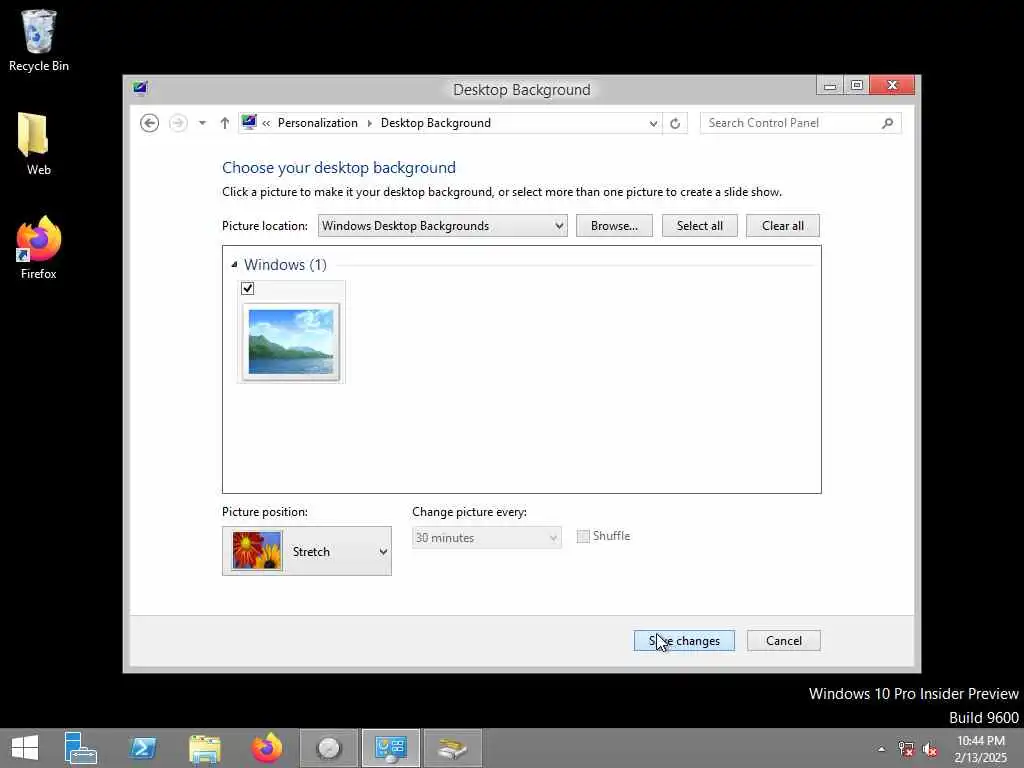The image size is (1024, 768).
Task: Expand the address bar history dropdown
Action: point(653,123)
